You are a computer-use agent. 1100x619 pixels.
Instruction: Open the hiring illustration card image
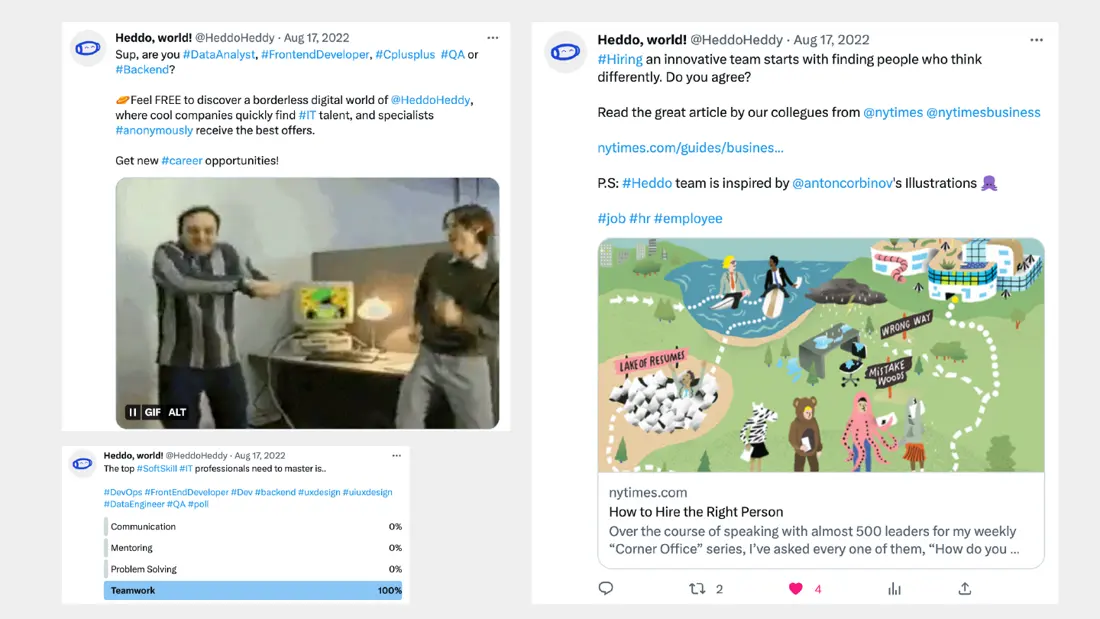click(x=821, y=355)
